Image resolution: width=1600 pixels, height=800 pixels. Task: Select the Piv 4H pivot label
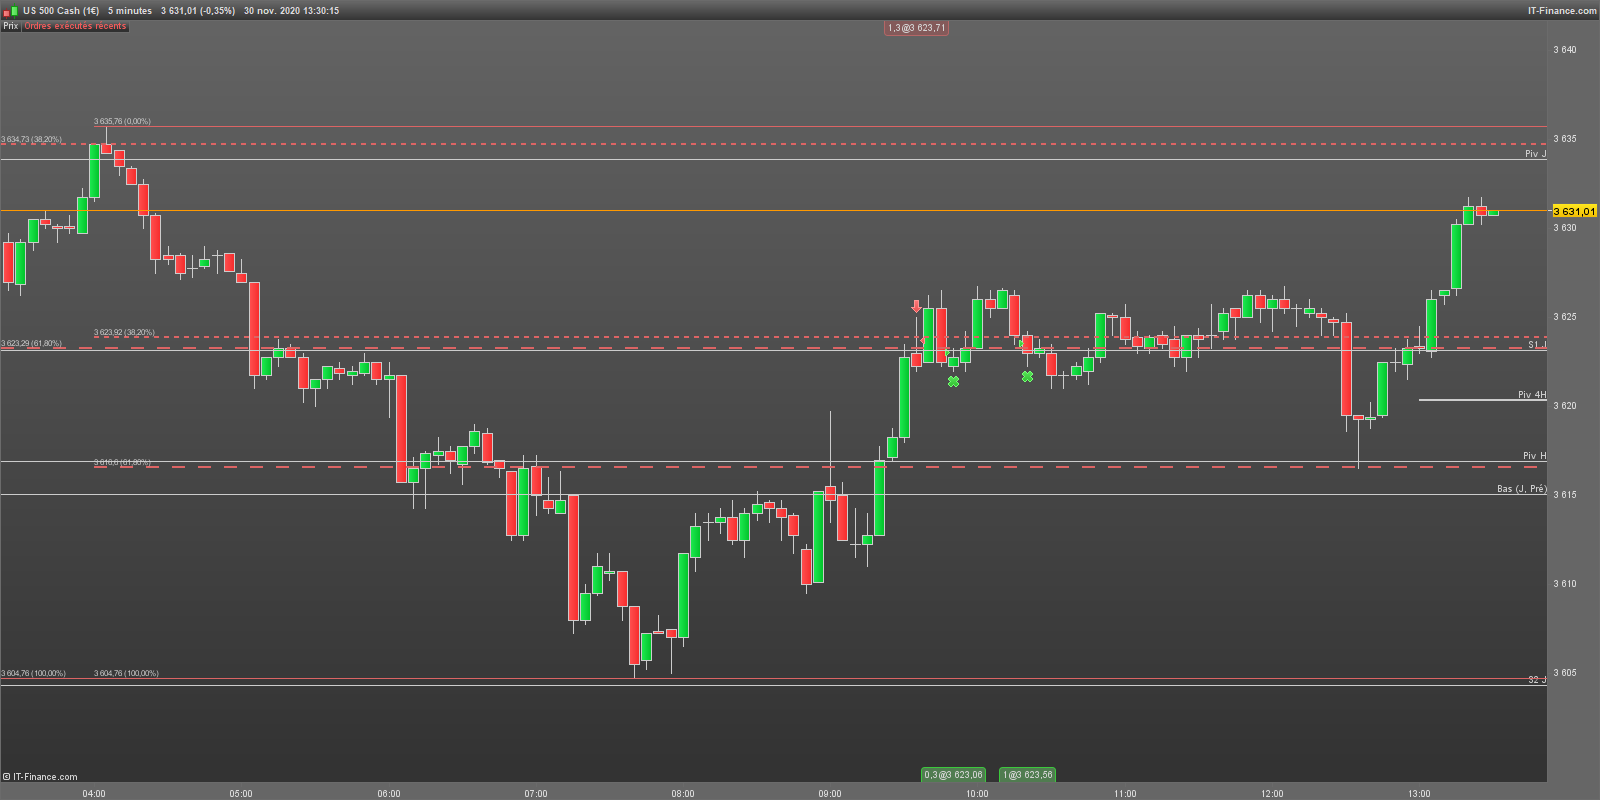(x=1532, y=395)
